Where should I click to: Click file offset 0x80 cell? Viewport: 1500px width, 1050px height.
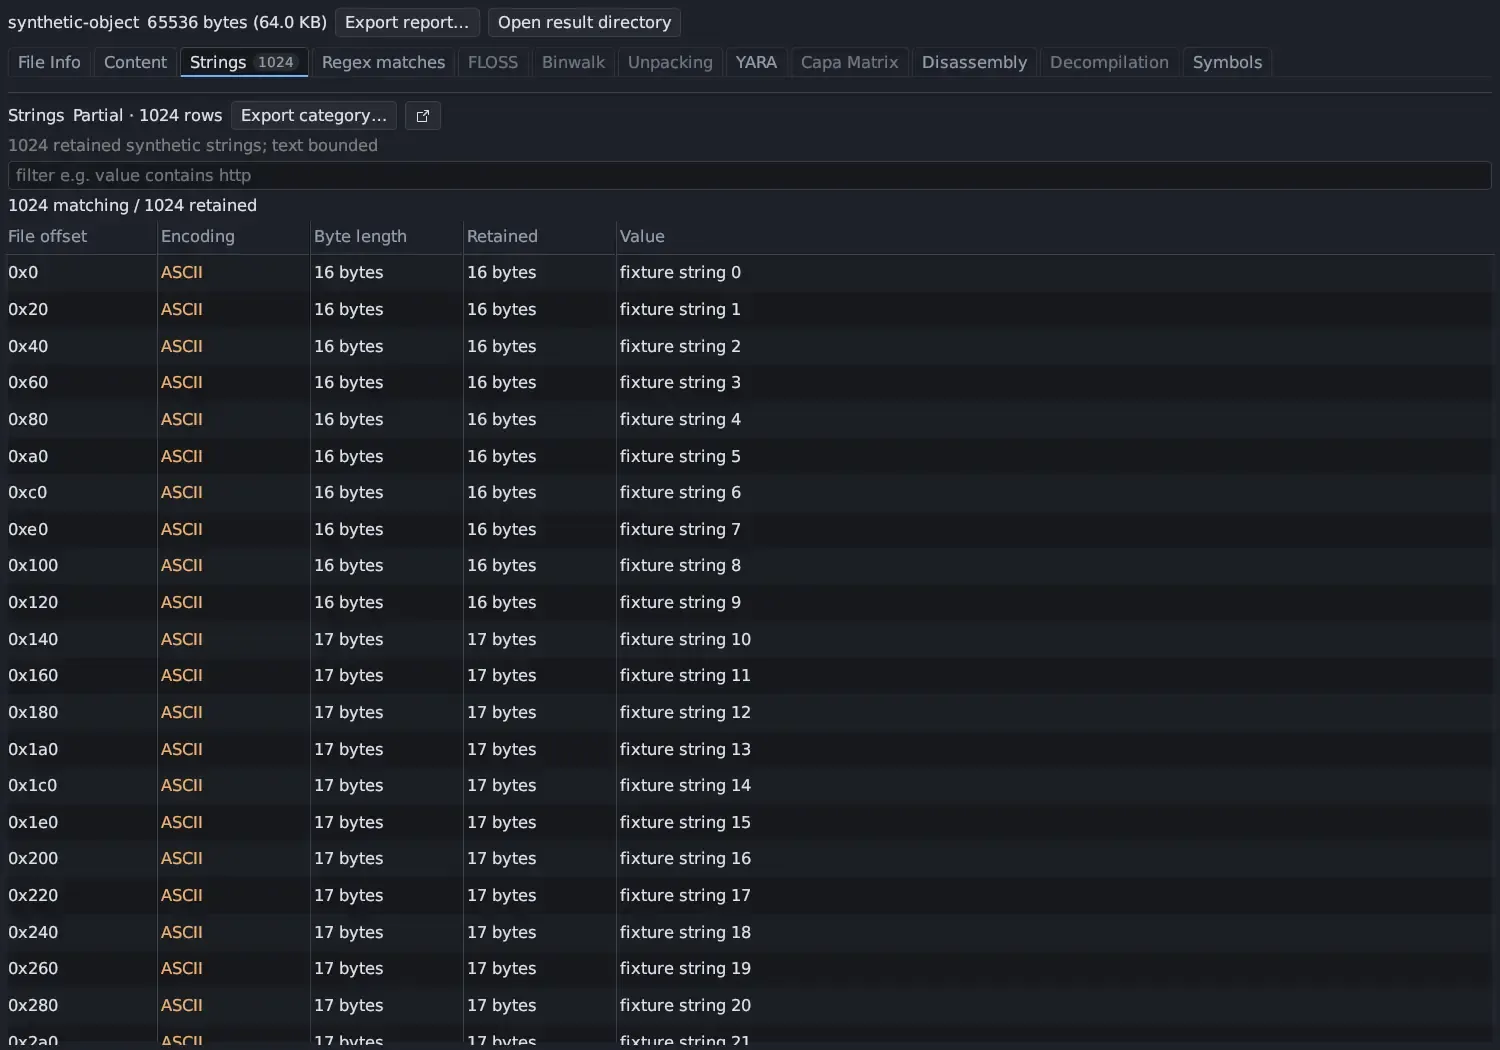point(28,419)
